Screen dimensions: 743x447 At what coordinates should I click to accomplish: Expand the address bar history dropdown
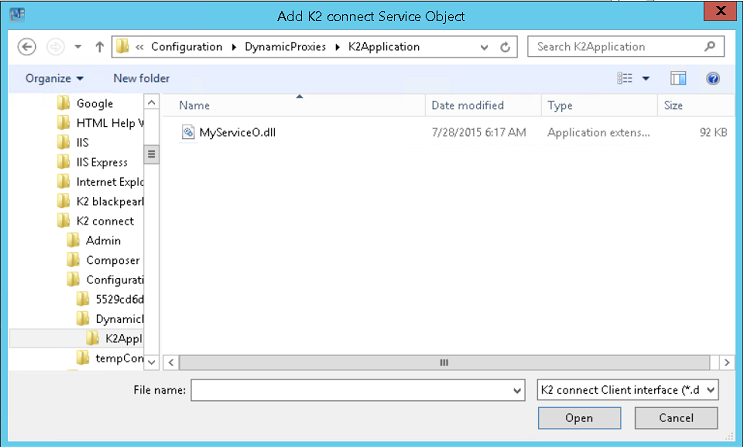[484, 47]
